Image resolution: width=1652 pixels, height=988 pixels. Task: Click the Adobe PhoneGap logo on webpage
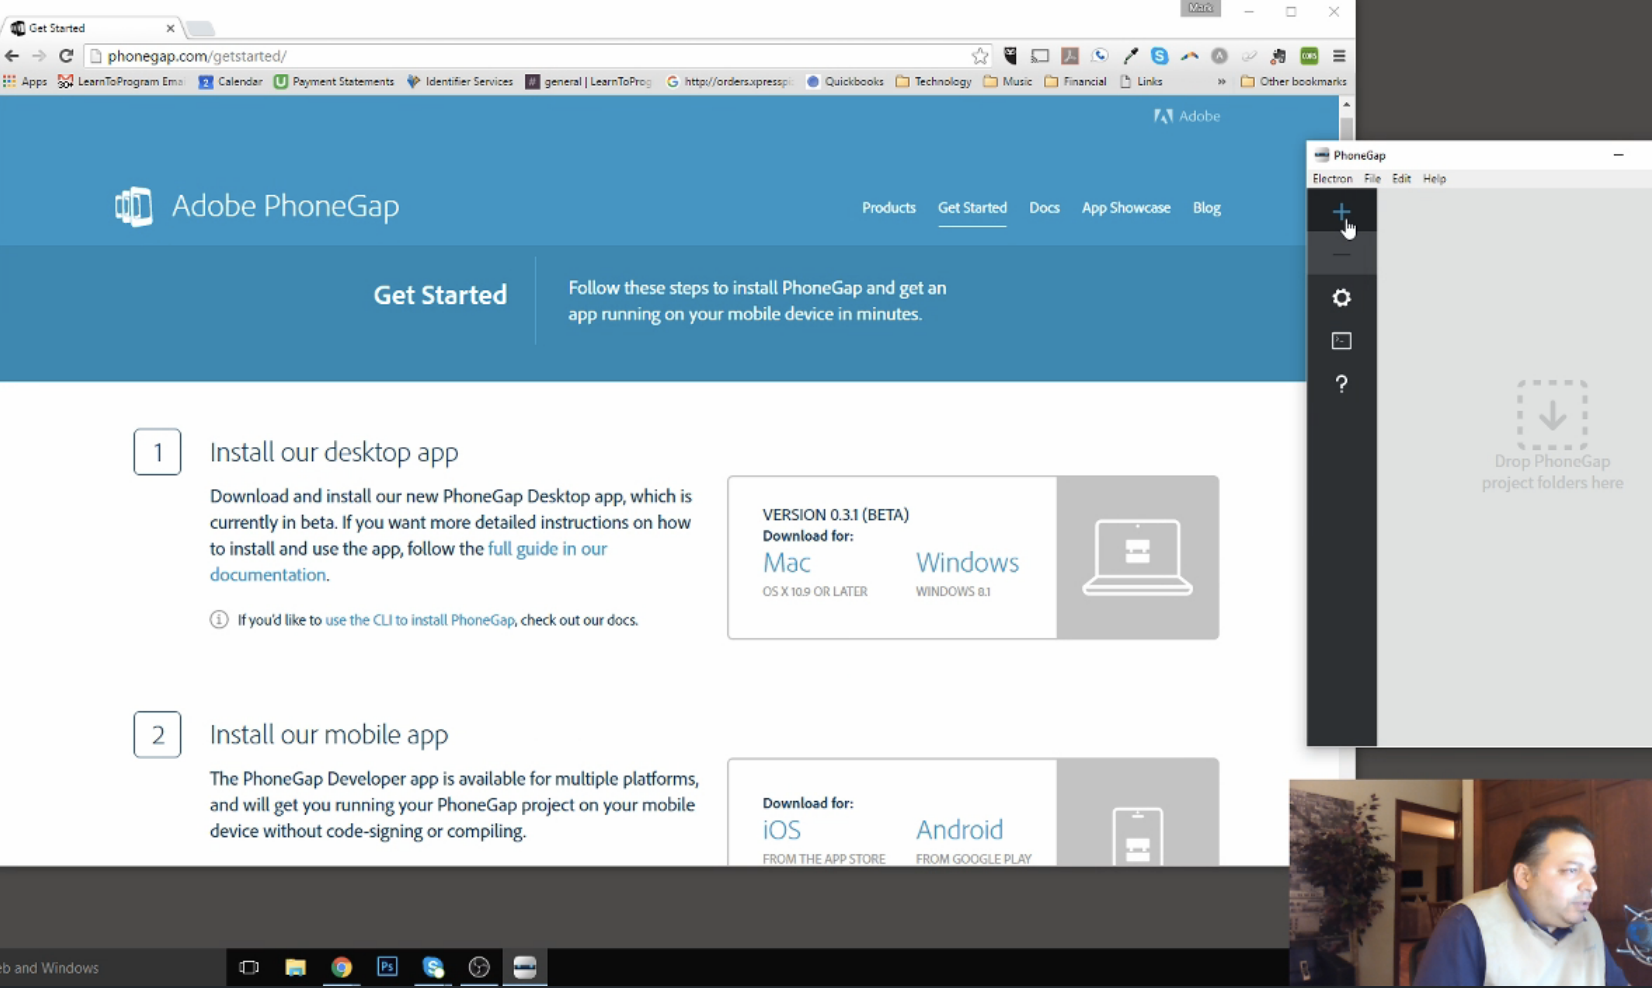[257, 206]
